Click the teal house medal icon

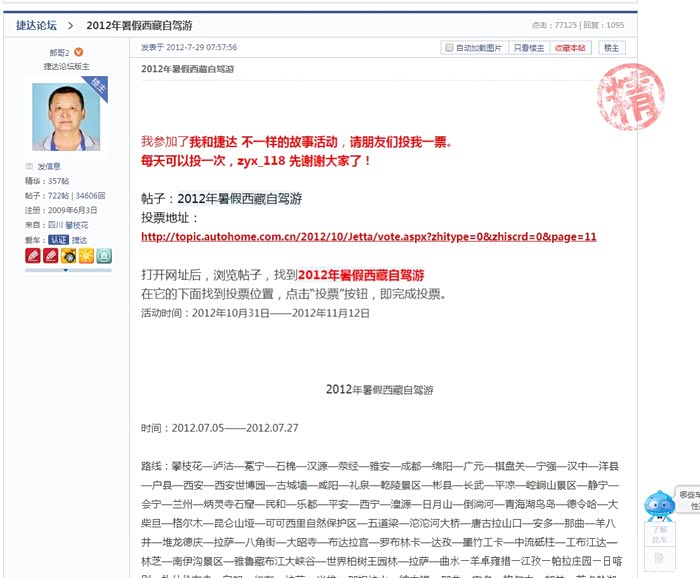point(104,256)
